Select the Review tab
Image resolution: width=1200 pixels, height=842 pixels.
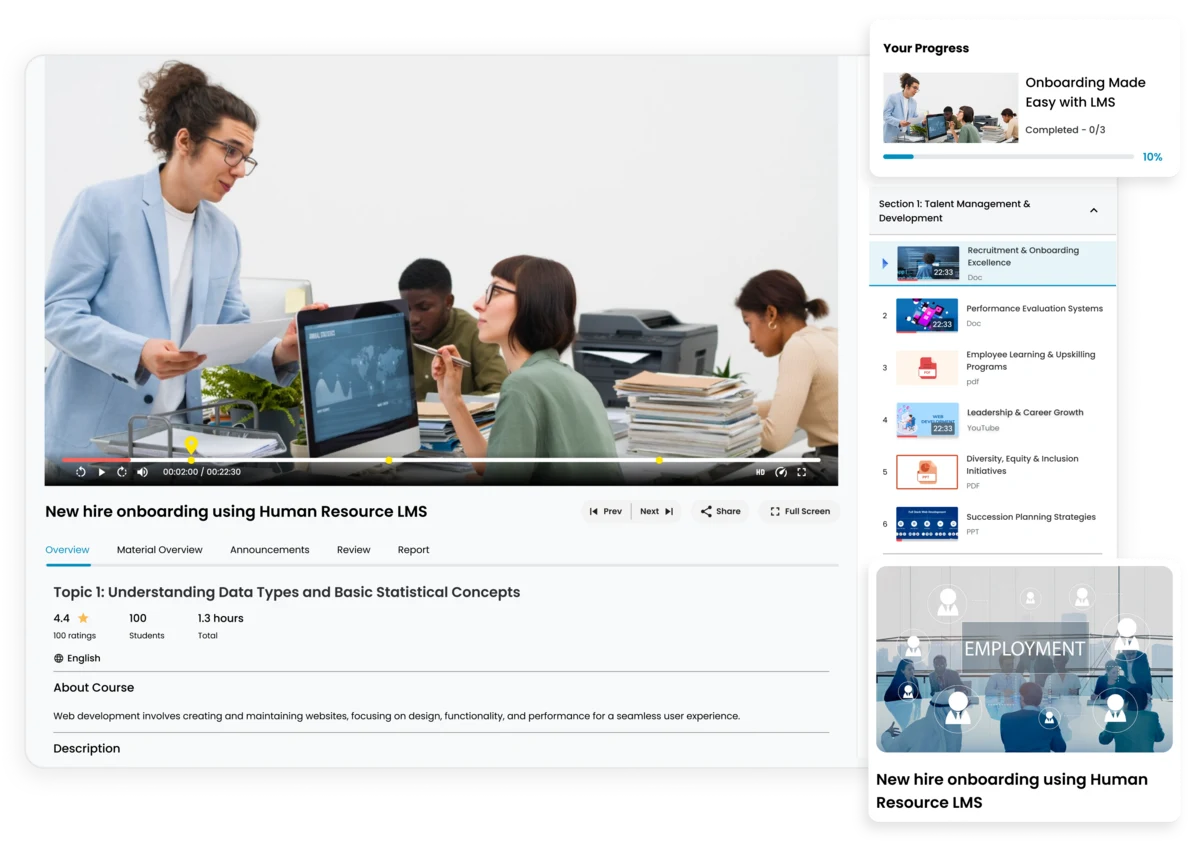[x=353, y=549]
